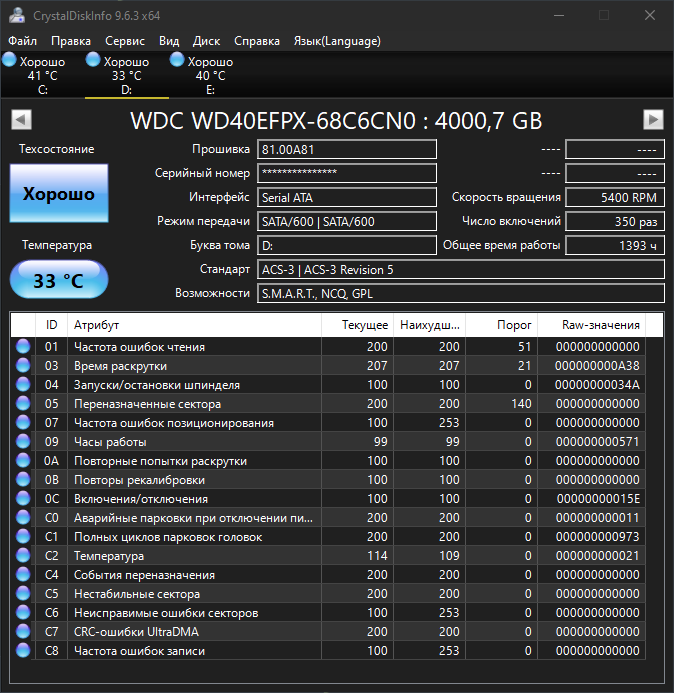Click status orb for attribute C4 reallocation events
The width and height of the screenshot is (674, 693).
pyautogui.click(x=23, y=575)
